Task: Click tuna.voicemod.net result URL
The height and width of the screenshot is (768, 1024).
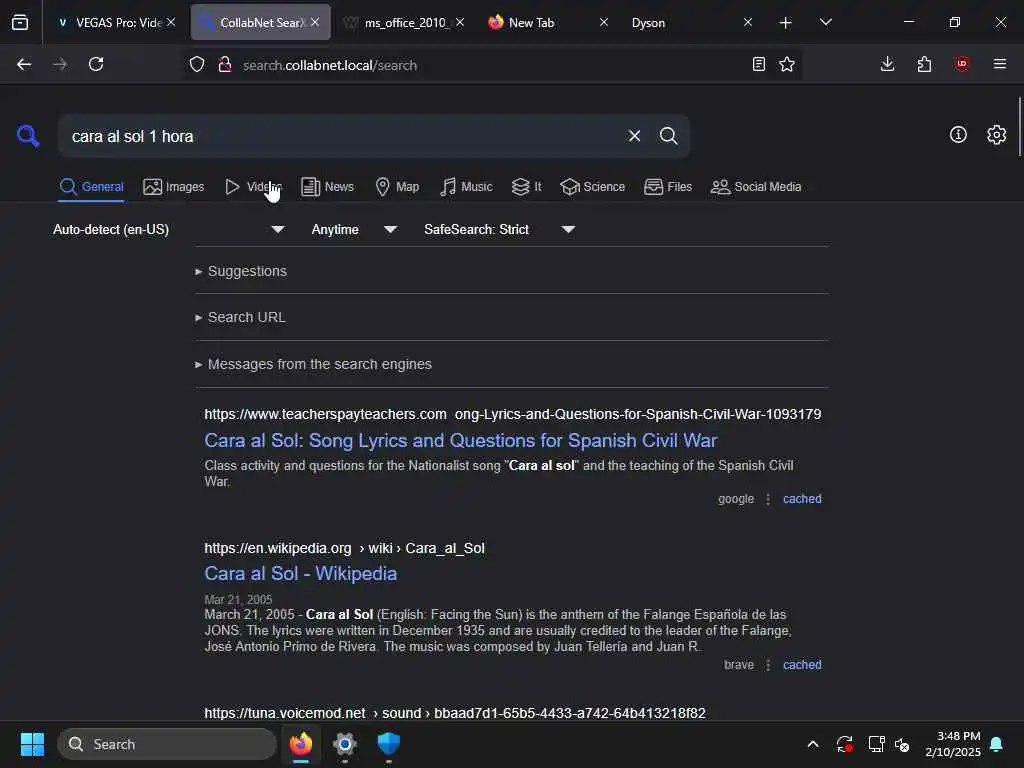Action: pos(455,713)
